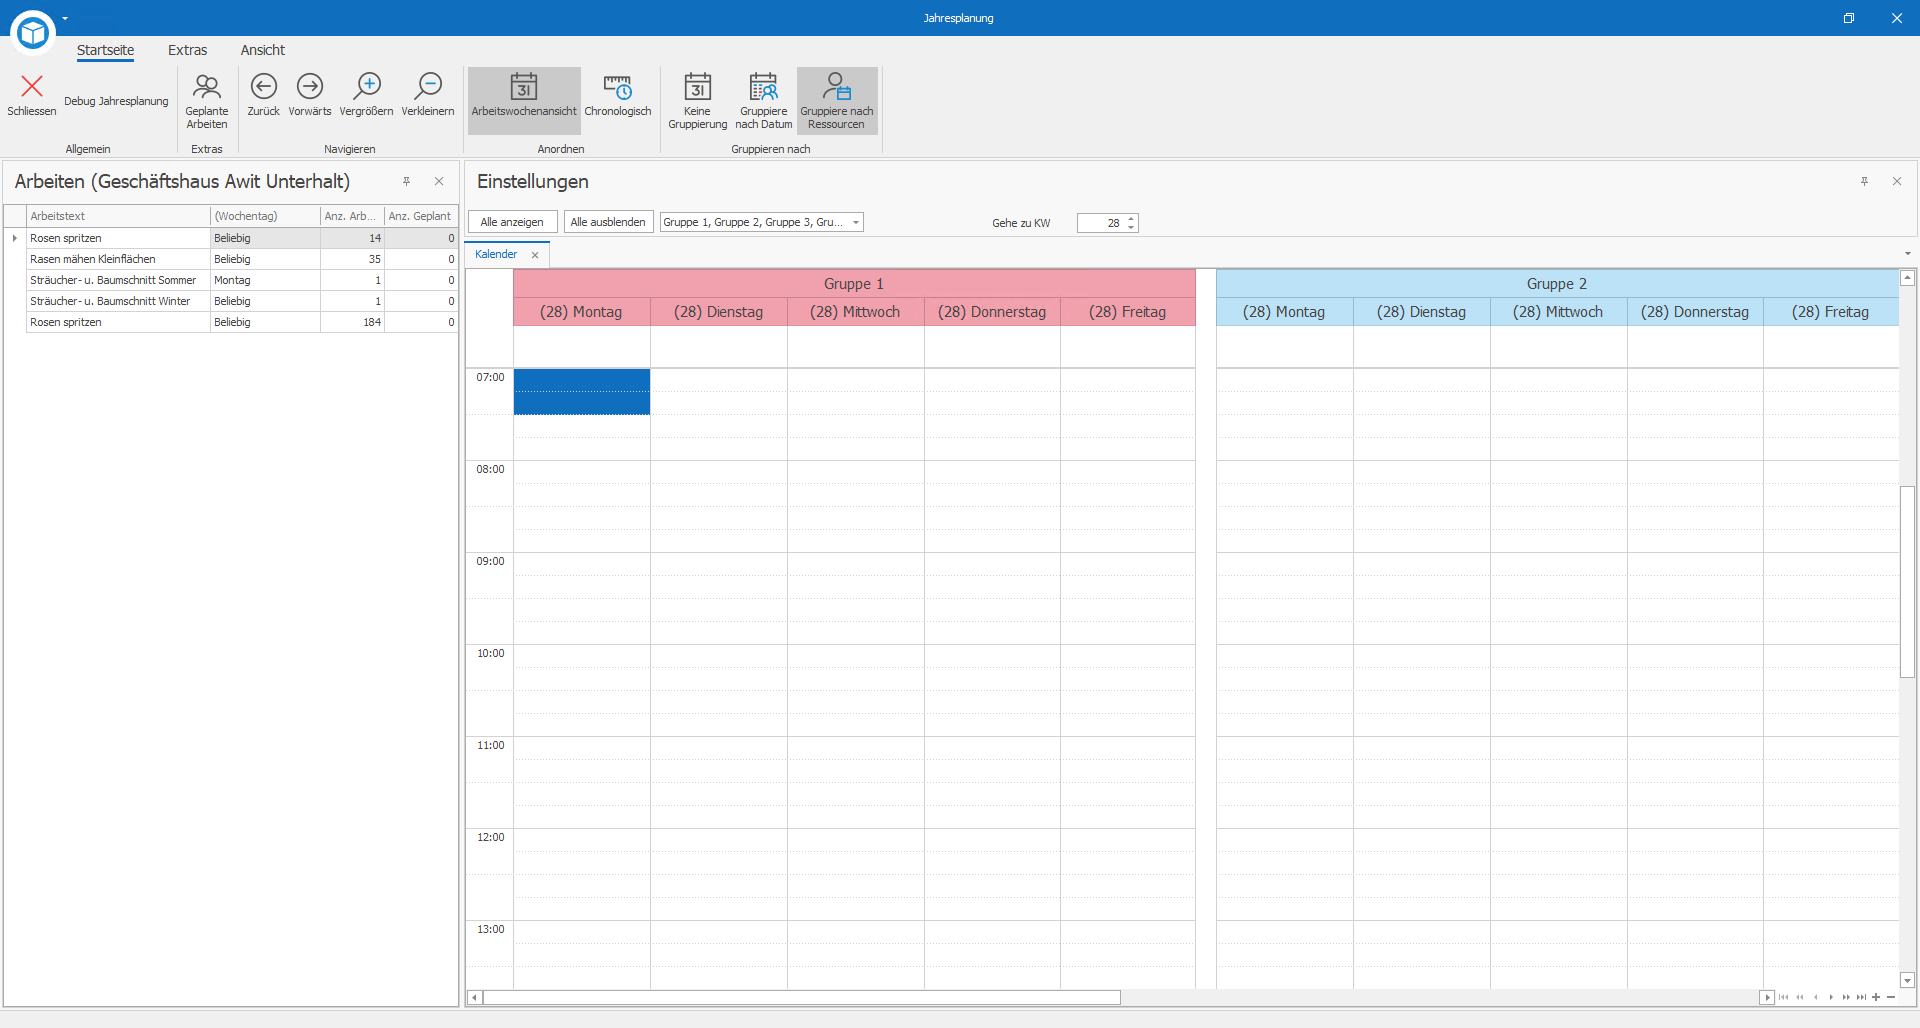Navigate forward with Vorwärts
This screenshot has height=1028, width=1920.
tap(310, 96)
